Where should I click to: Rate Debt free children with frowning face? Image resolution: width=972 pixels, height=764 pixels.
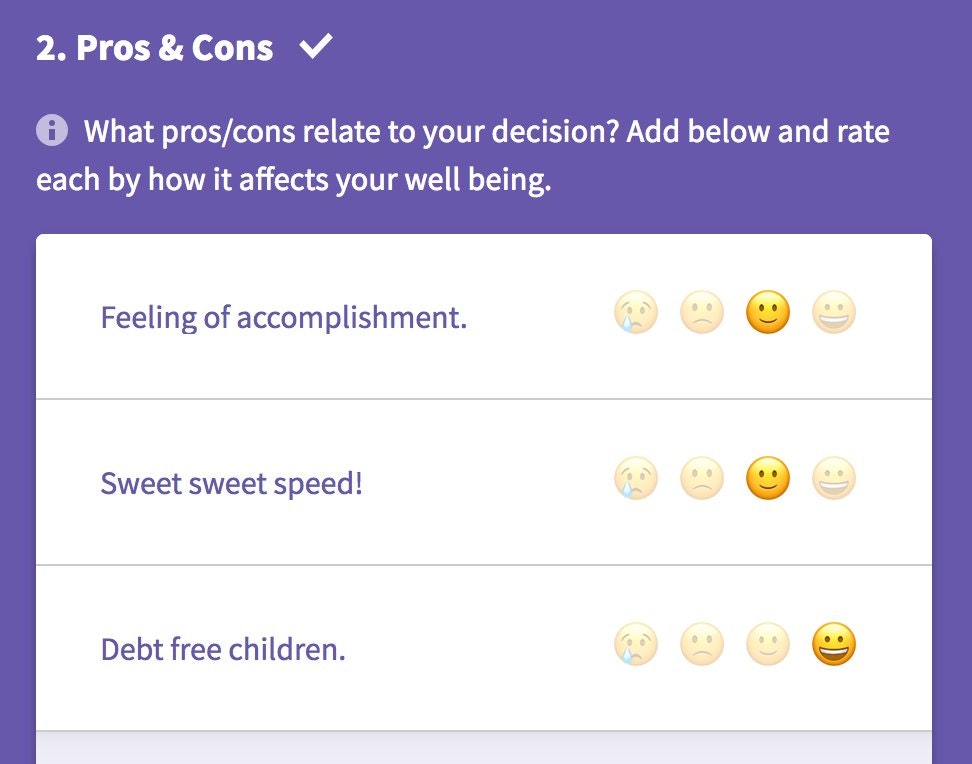[702, 647]
